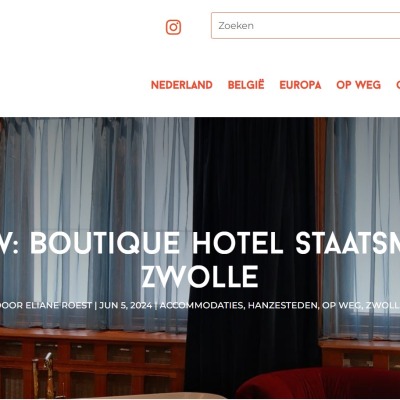The image size is (400, 400).
Task: Click the brass object at bottom left of the photo
Action: (43, 377)
